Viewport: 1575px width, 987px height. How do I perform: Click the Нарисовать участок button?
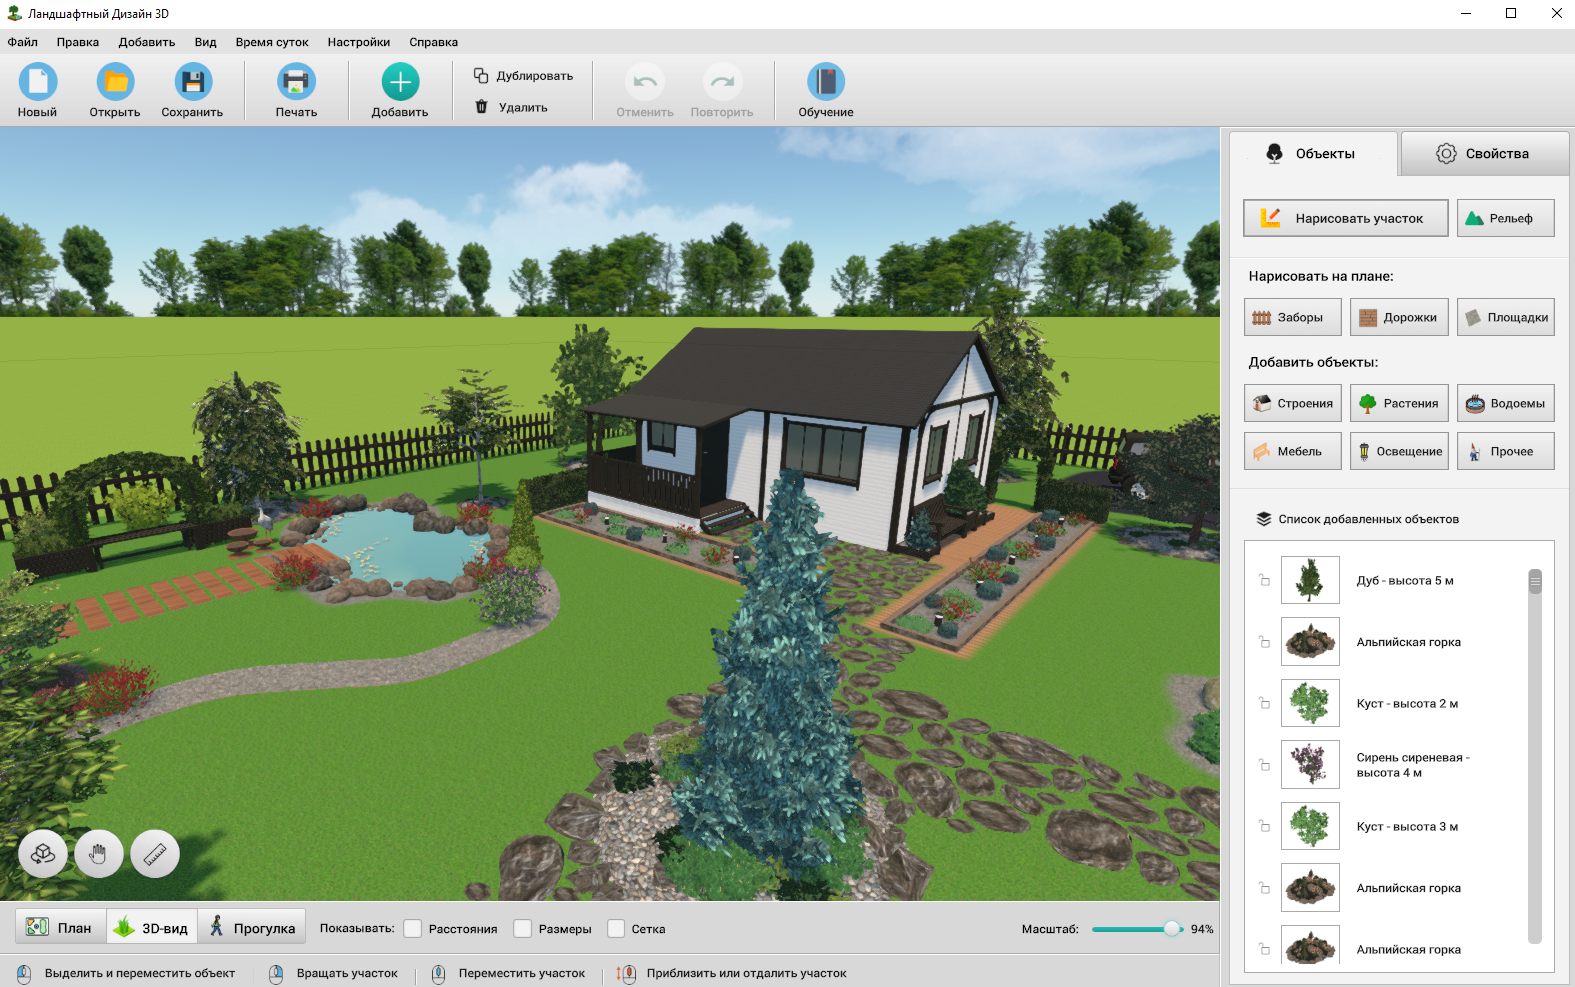tap(1346, 218)
